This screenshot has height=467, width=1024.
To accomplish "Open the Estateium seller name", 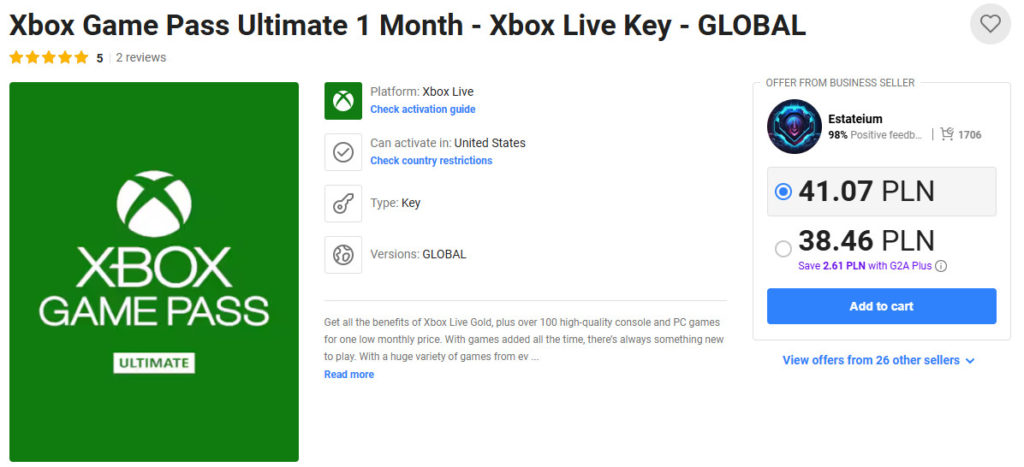I will (855, 119).
